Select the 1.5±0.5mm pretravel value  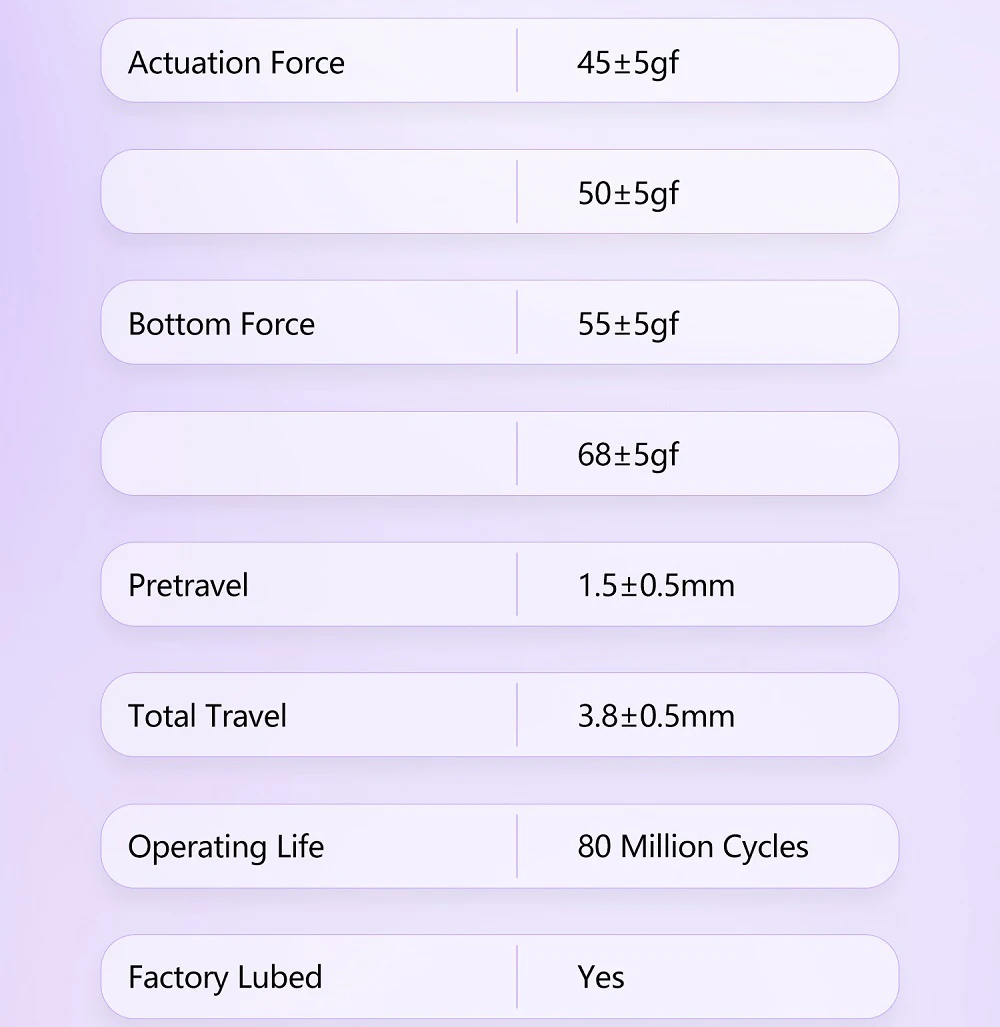(656, 586)
